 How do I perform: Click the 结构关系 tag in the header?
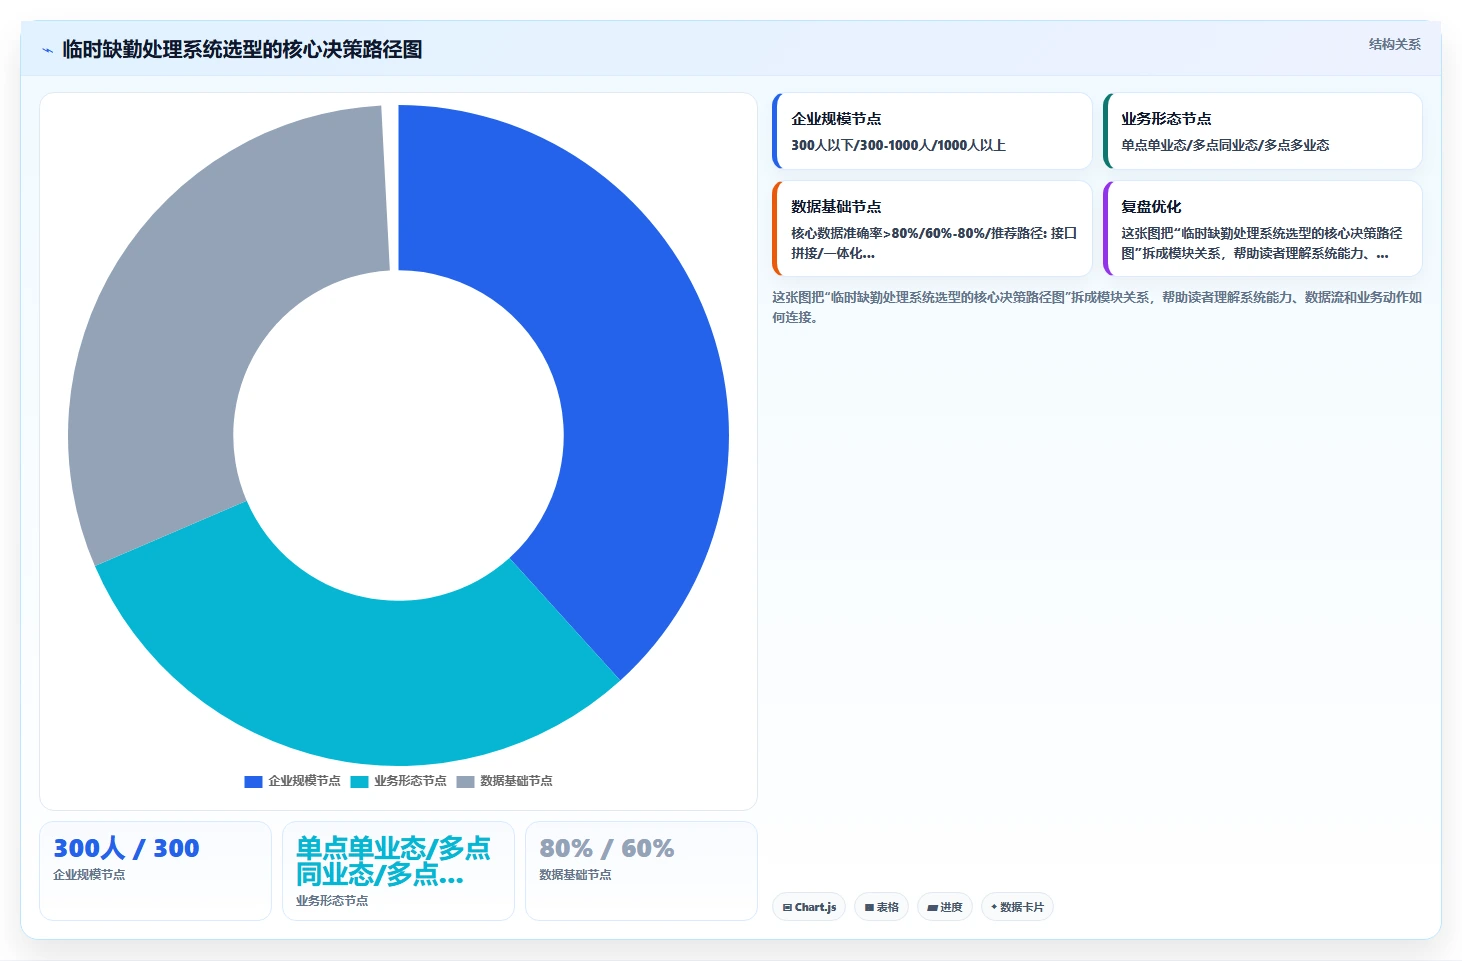point(1394,44)
